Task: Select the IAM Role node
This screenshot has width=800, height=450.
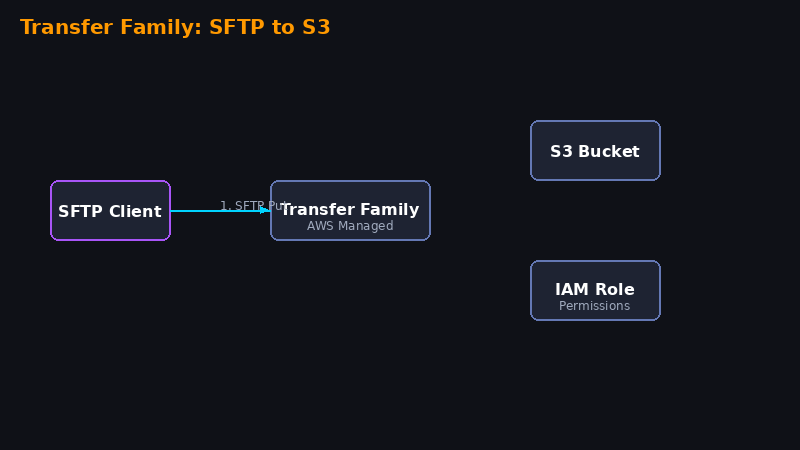Action: pyautogui.click(x=595, y=290)
